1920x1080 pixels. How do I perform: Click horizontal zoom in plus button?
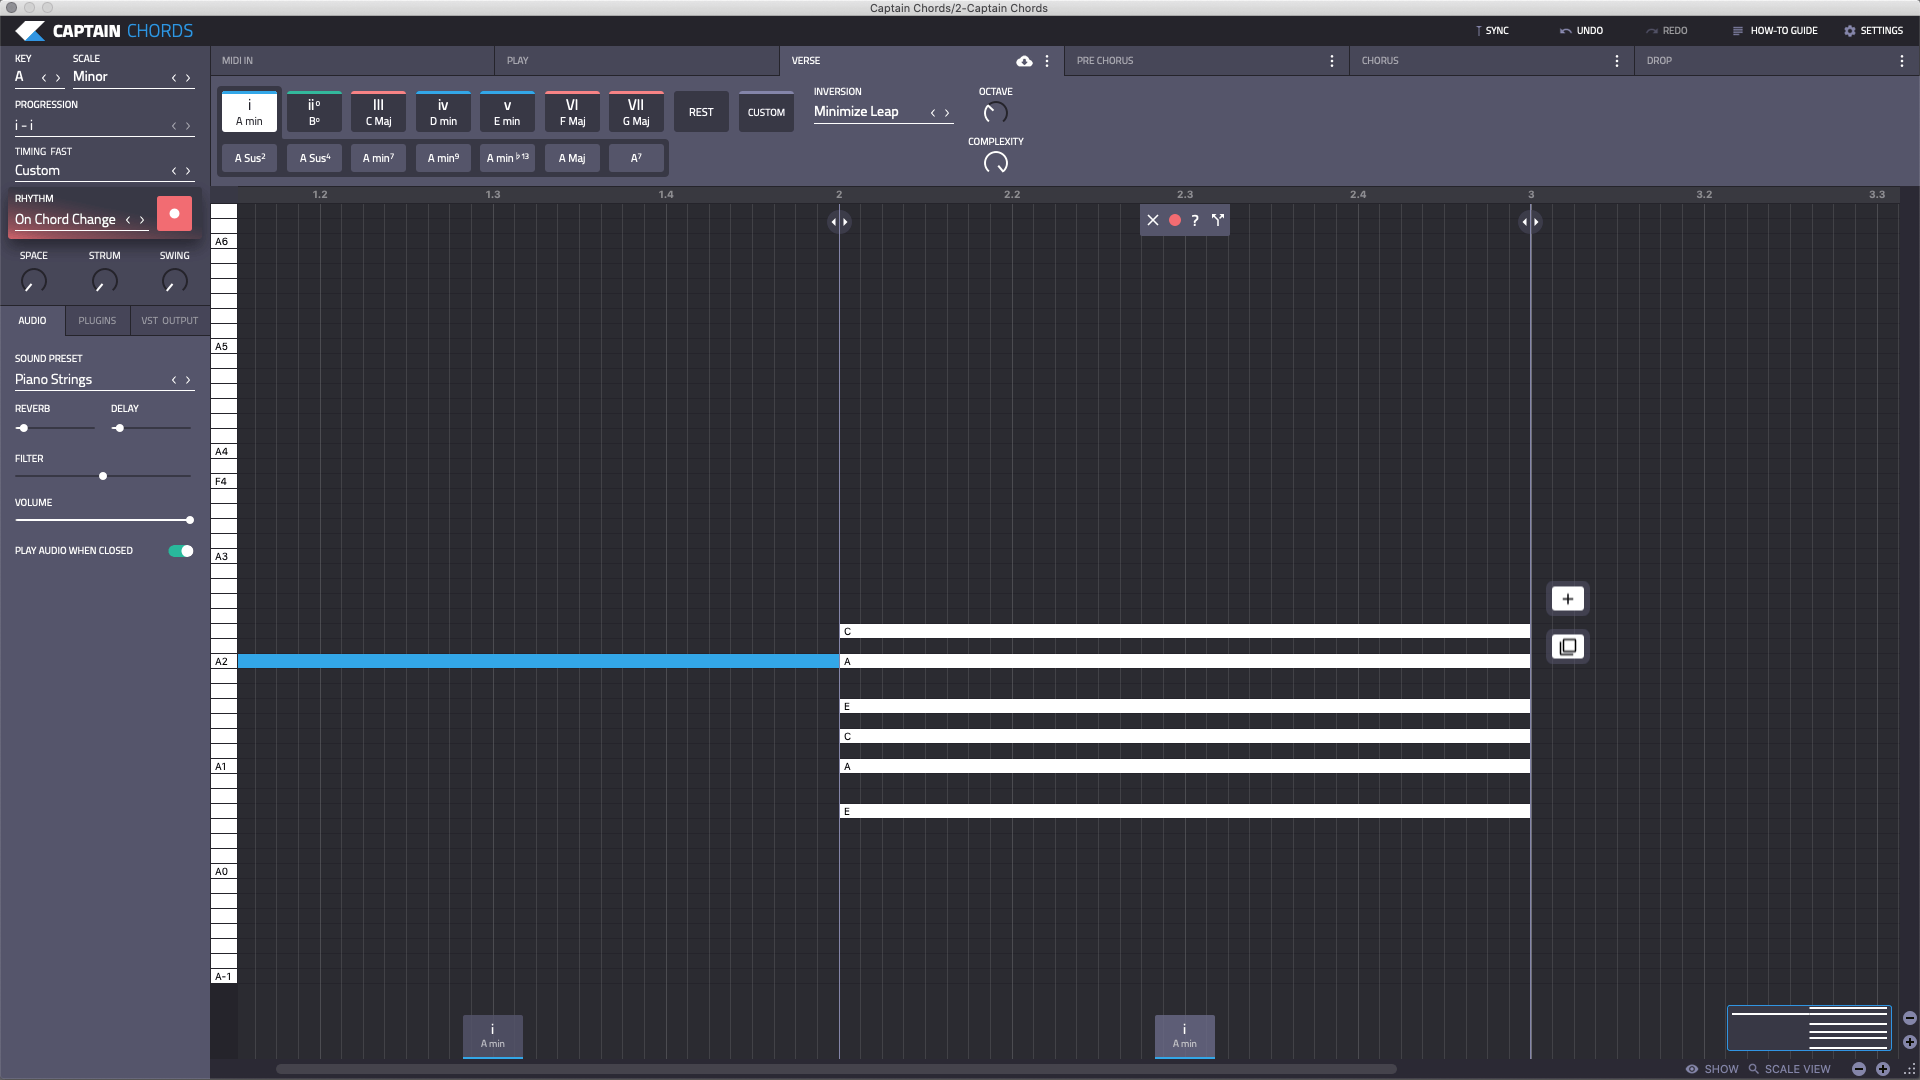(x=1883, y=1069)
